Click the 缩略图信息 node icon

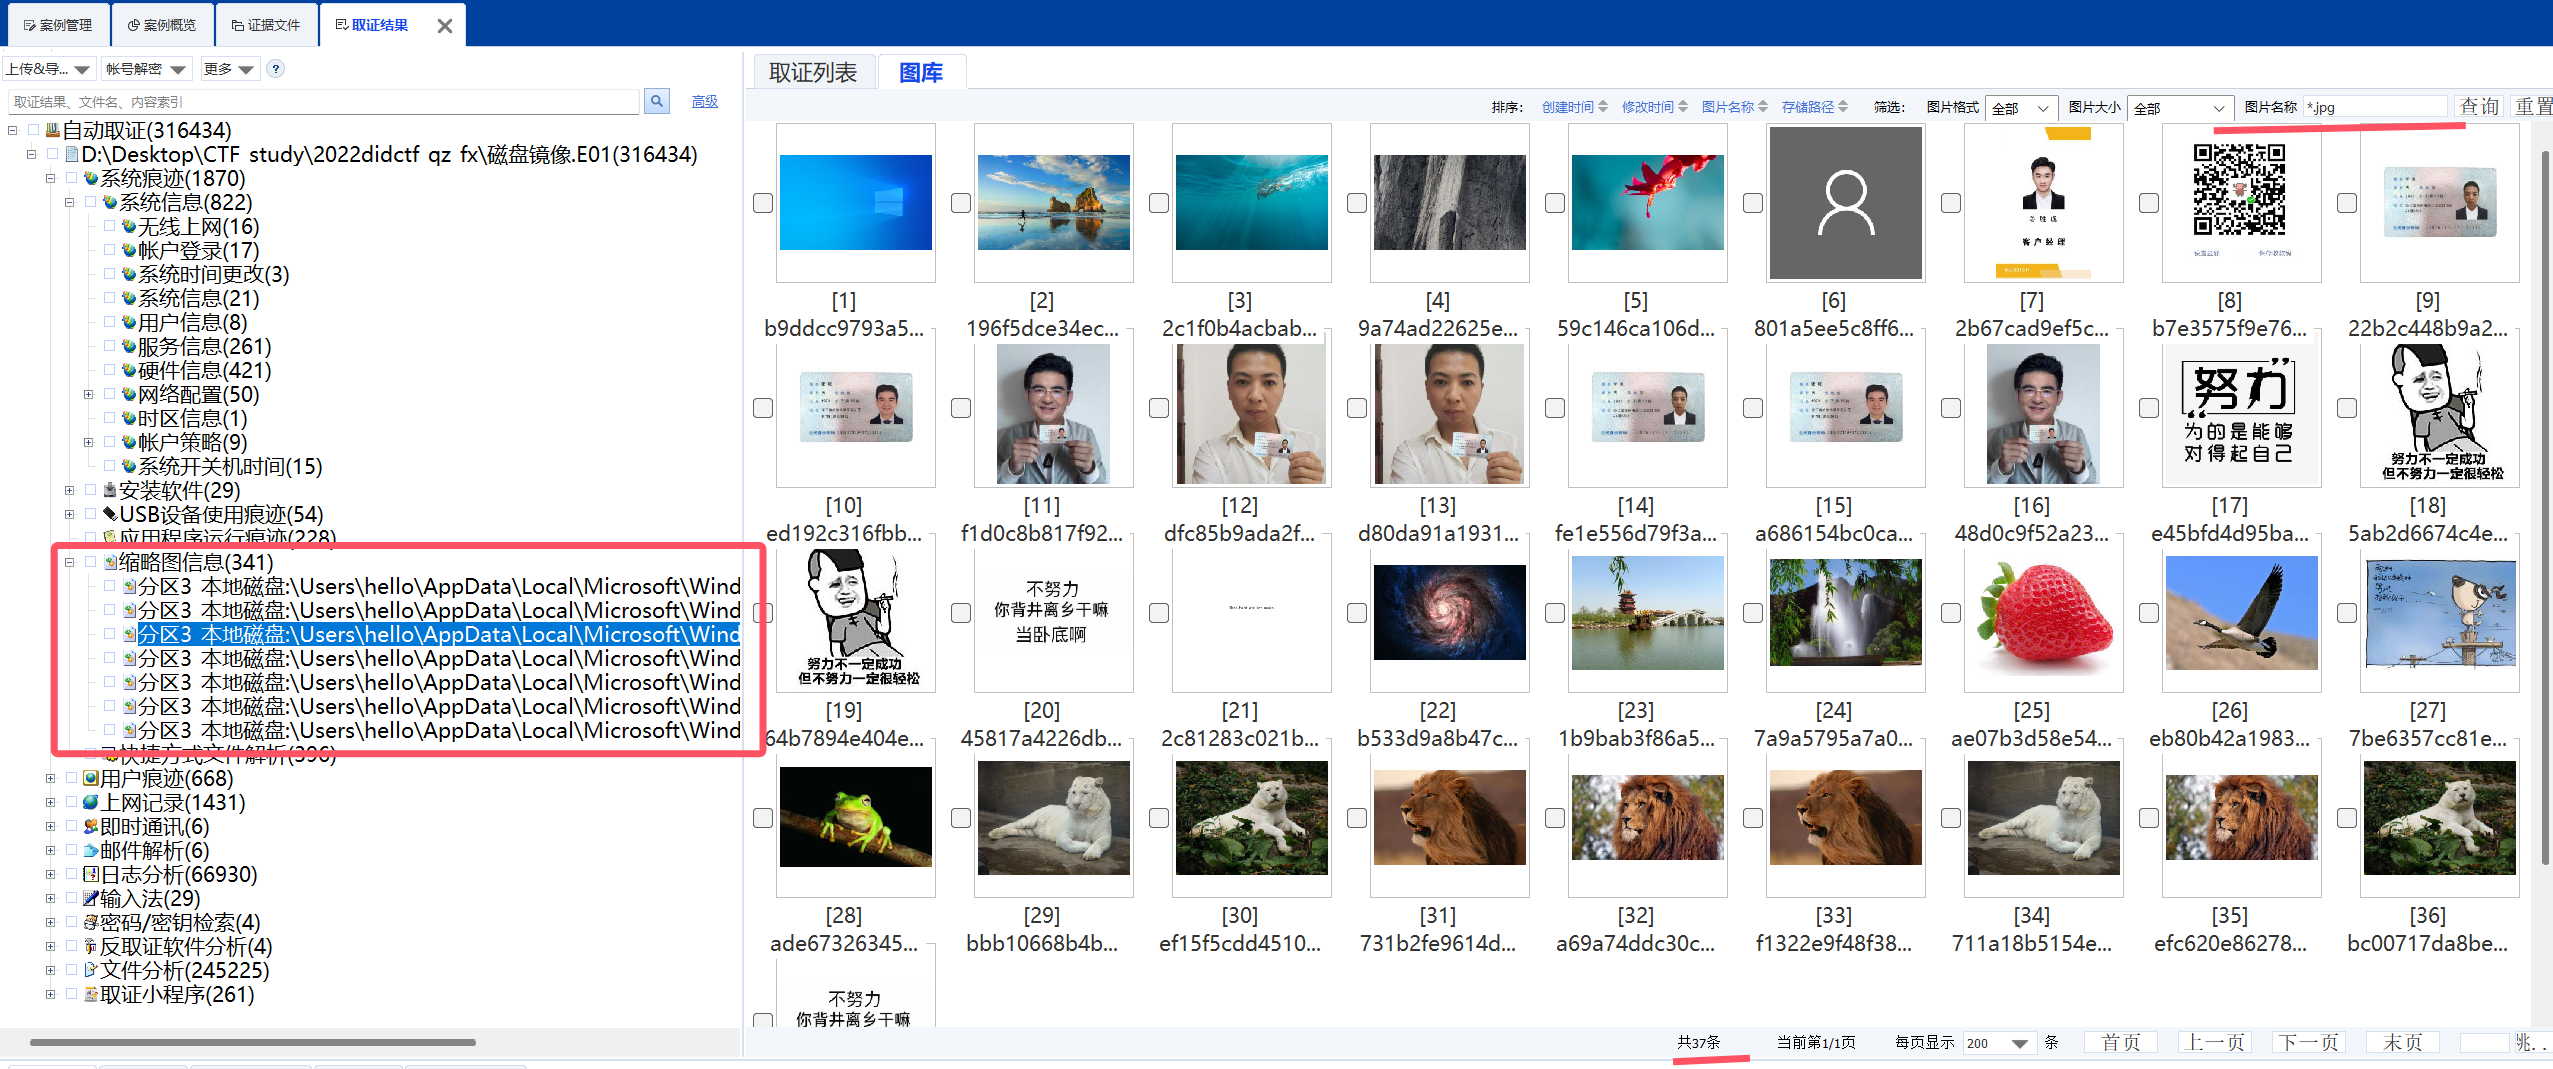[x=110, y=563]
